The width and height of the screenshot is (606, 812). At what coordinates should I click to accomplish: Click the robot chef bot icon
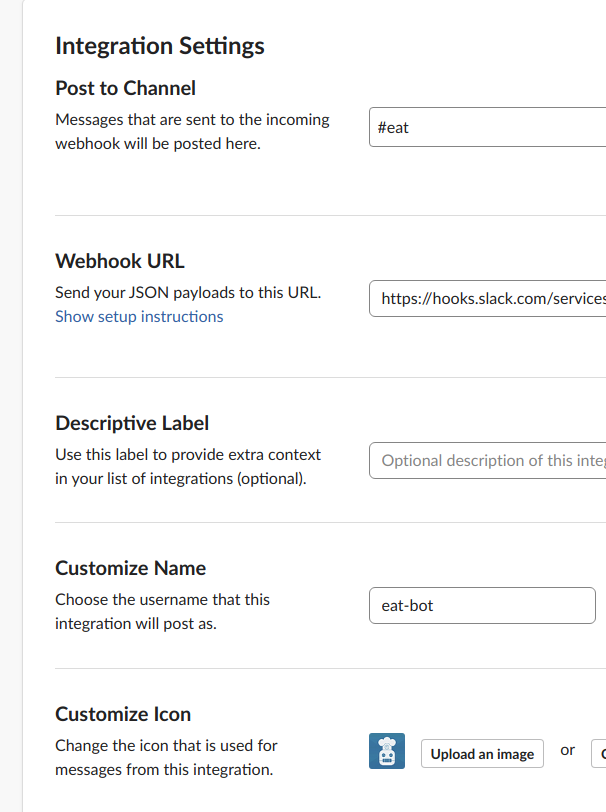tap(387, 751)
